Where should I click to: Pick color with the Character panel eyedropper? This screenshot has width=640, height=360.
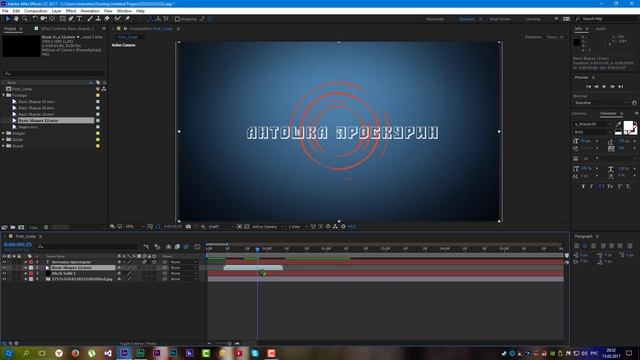tap(618, 124)
